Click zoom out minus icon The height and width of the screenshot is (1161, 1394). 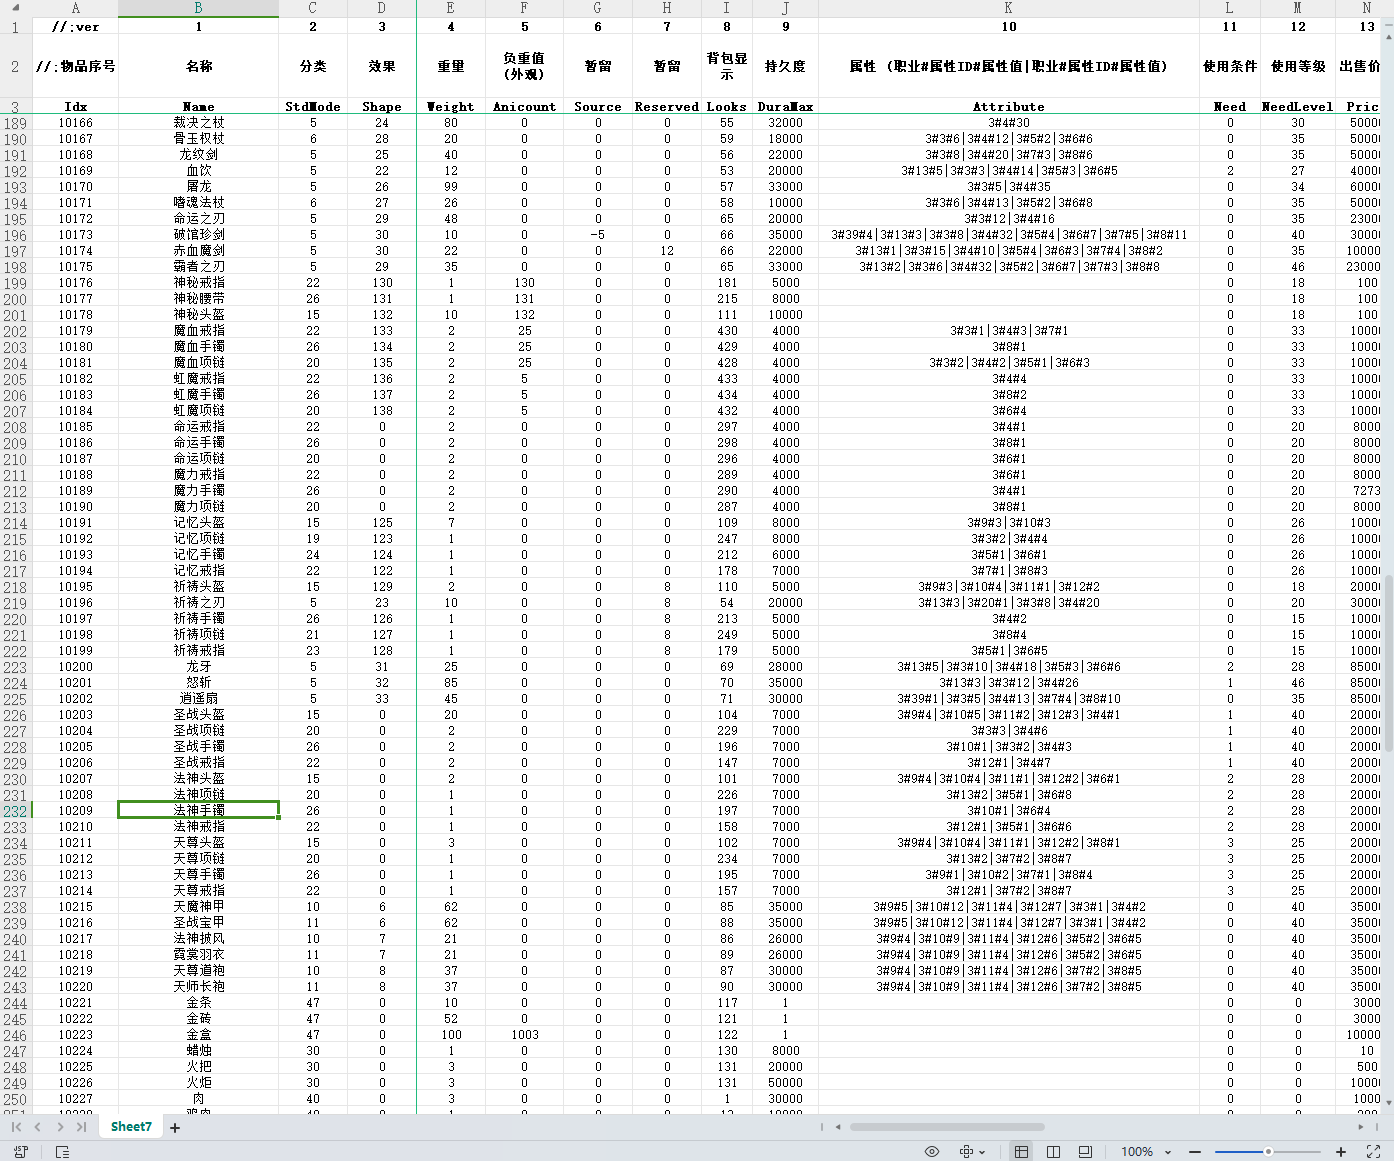(1195, 1152)
